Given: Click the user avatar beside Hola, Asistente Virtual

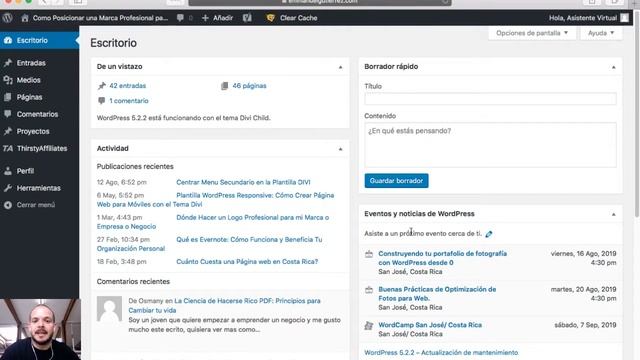Looking at the screenshot, I should point(624,18).
